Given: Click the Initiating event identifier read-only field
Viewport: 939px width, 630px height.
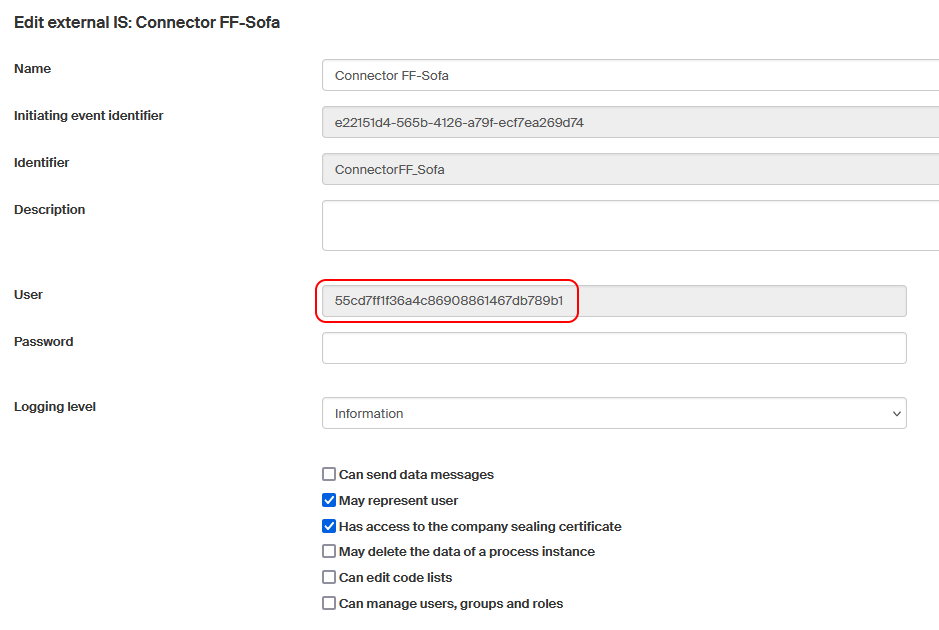Looking at the screenshot, I should pyautogui.click(x=630, y=123).
